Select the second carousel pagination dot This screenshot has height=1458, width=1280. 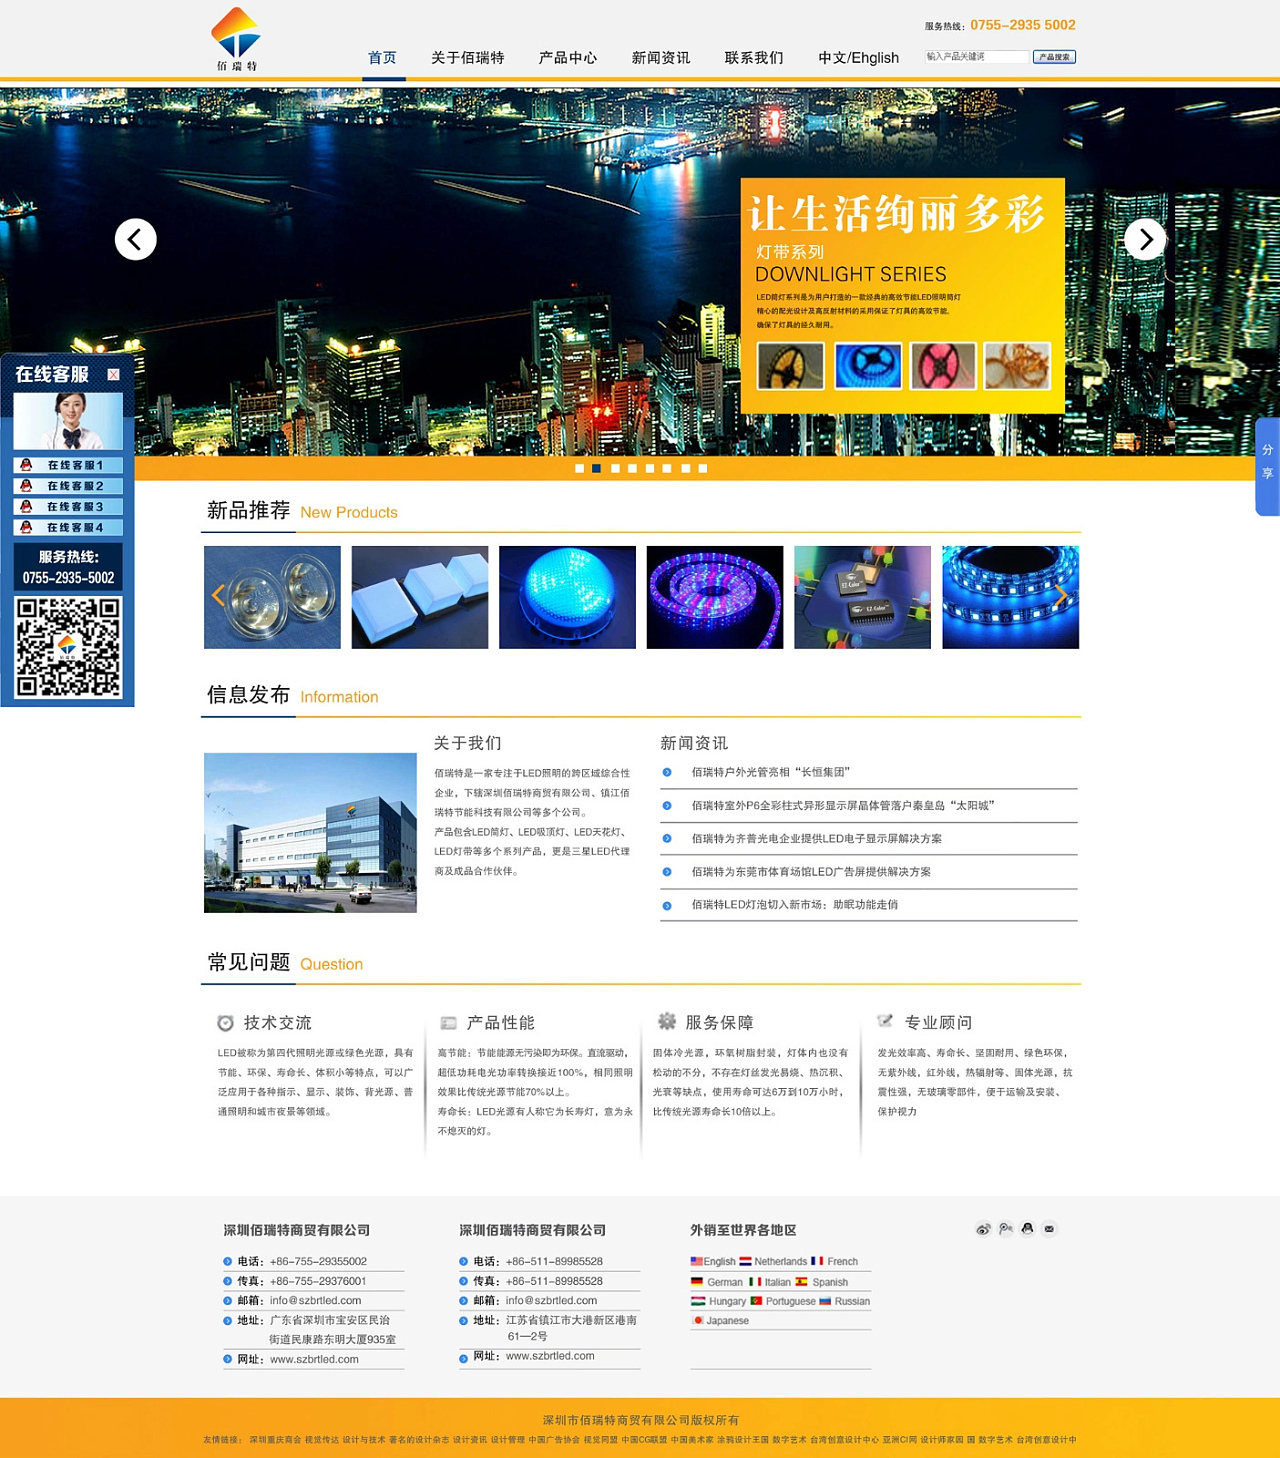(x=595, y=467)
